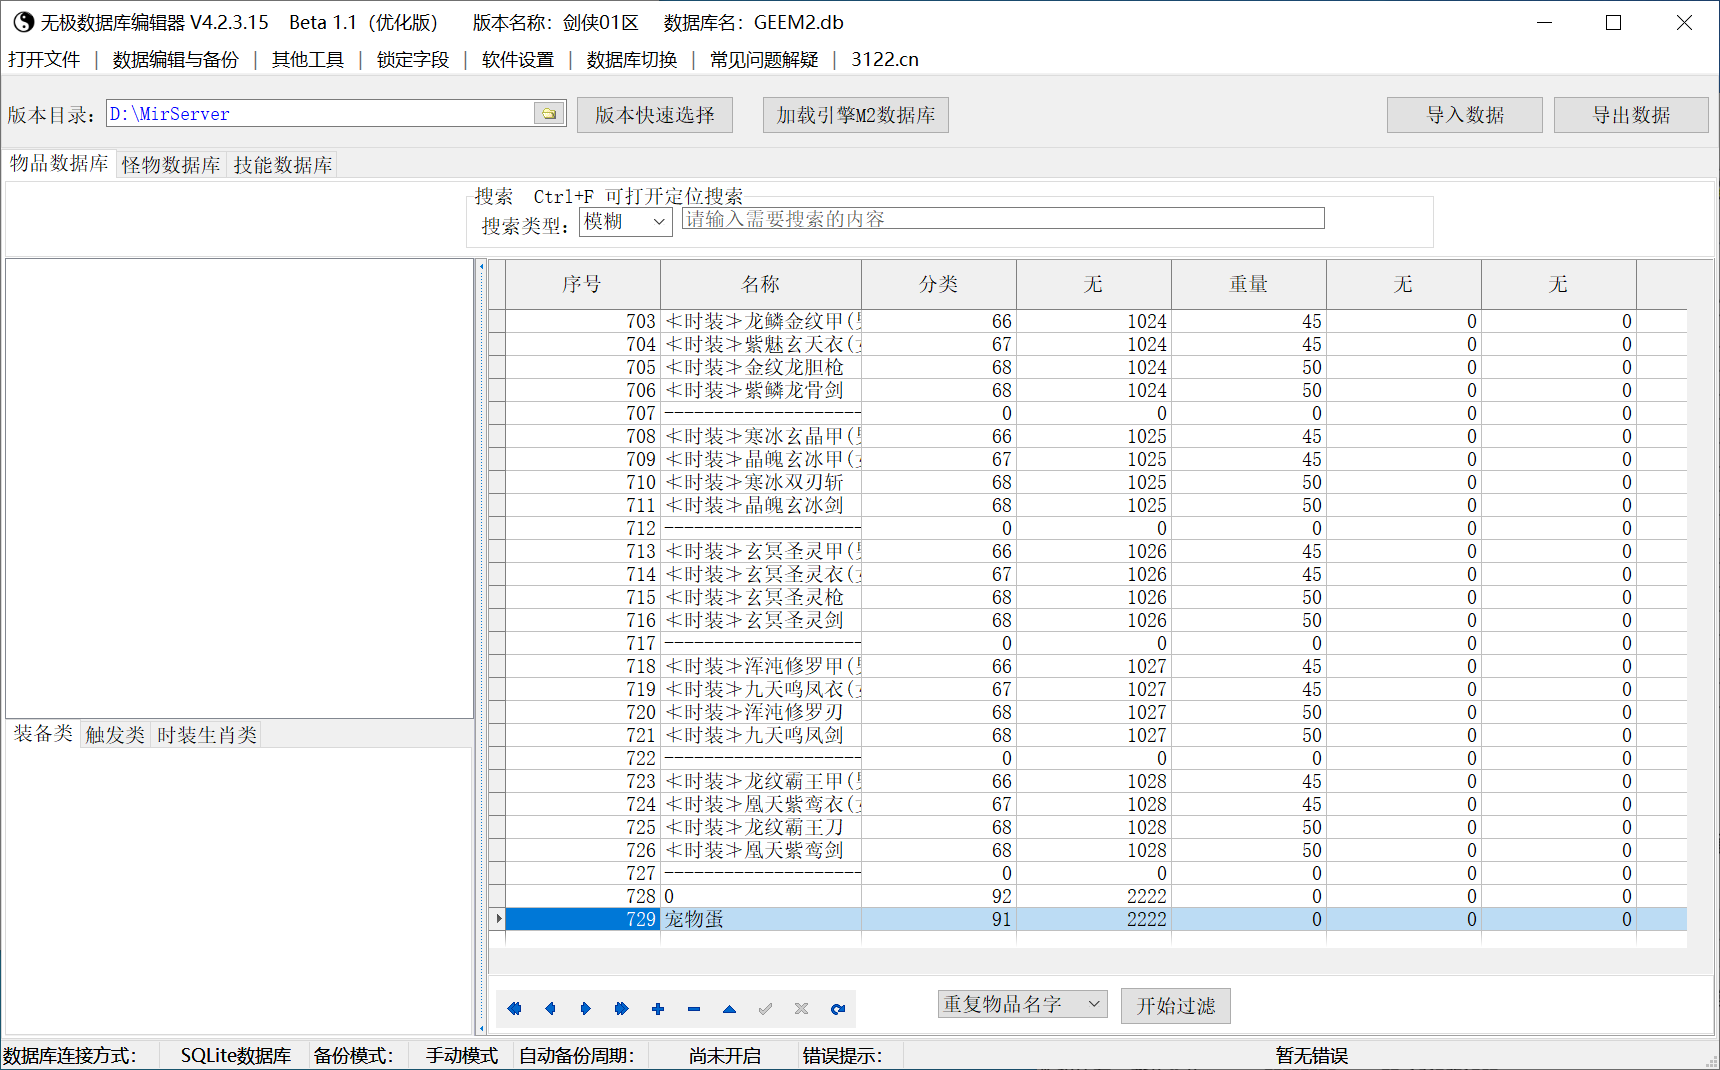1720x1070 pixels.
Task: Open the 3122.cn menu item
Action: [885, 59]
